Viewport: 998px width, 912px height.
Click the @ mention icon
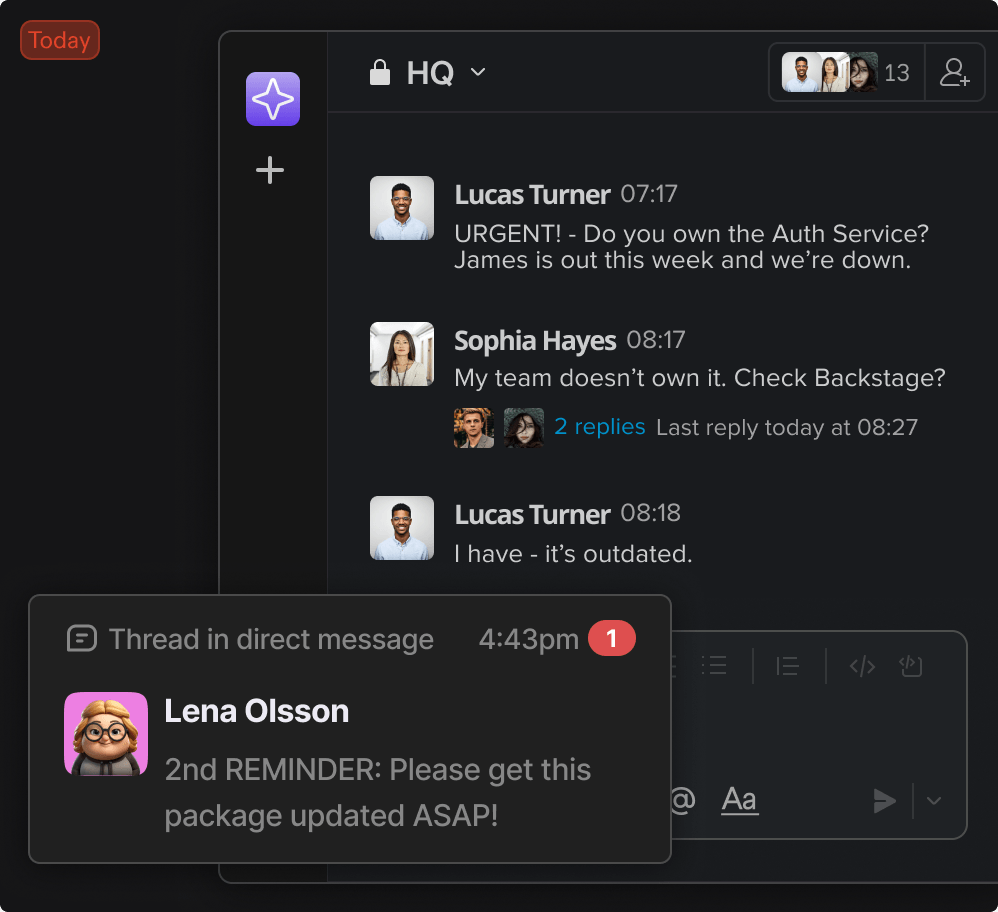coord(683,800)
